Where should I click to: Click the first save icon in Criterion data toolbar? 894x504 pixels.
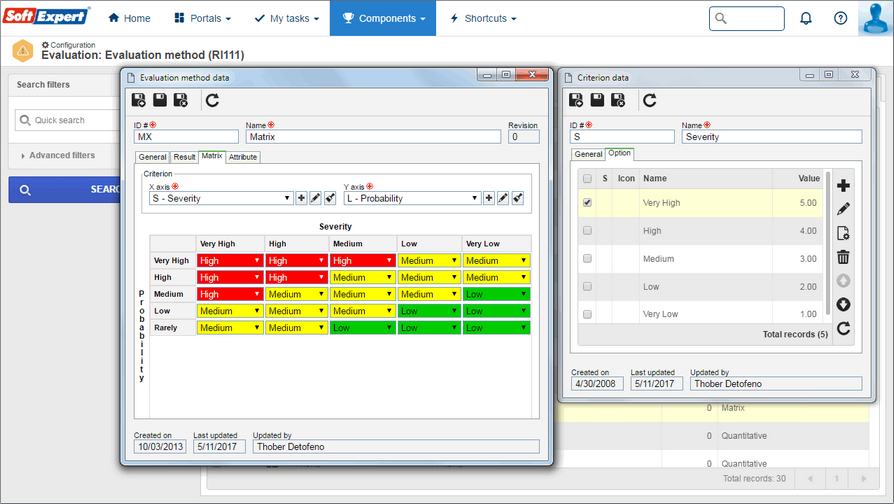click(576, 100)
